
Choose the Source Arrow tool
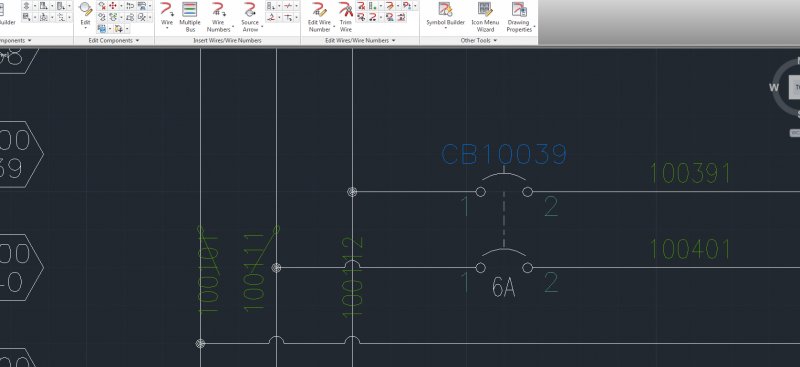tap(250, 17)
